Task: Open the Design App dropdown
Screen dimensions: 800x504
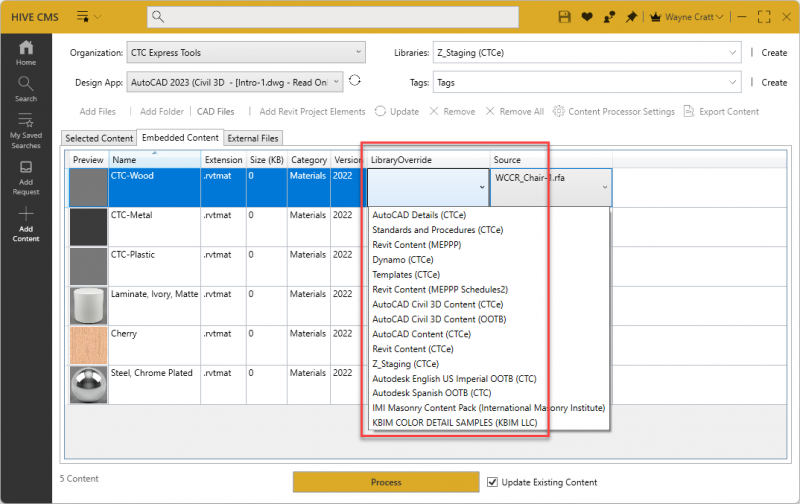Action: coord(235,82)
